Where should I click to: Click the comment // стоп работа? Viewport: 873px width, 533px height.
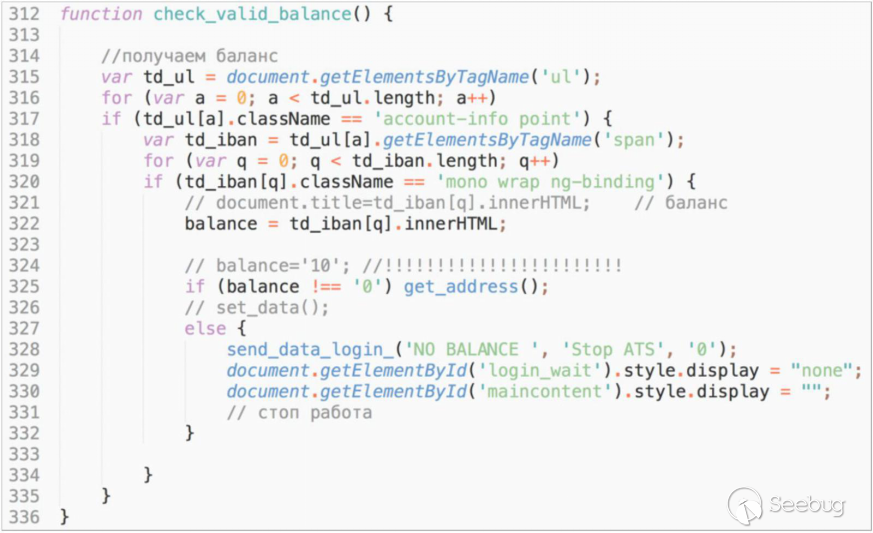click(x=300, y=412)
